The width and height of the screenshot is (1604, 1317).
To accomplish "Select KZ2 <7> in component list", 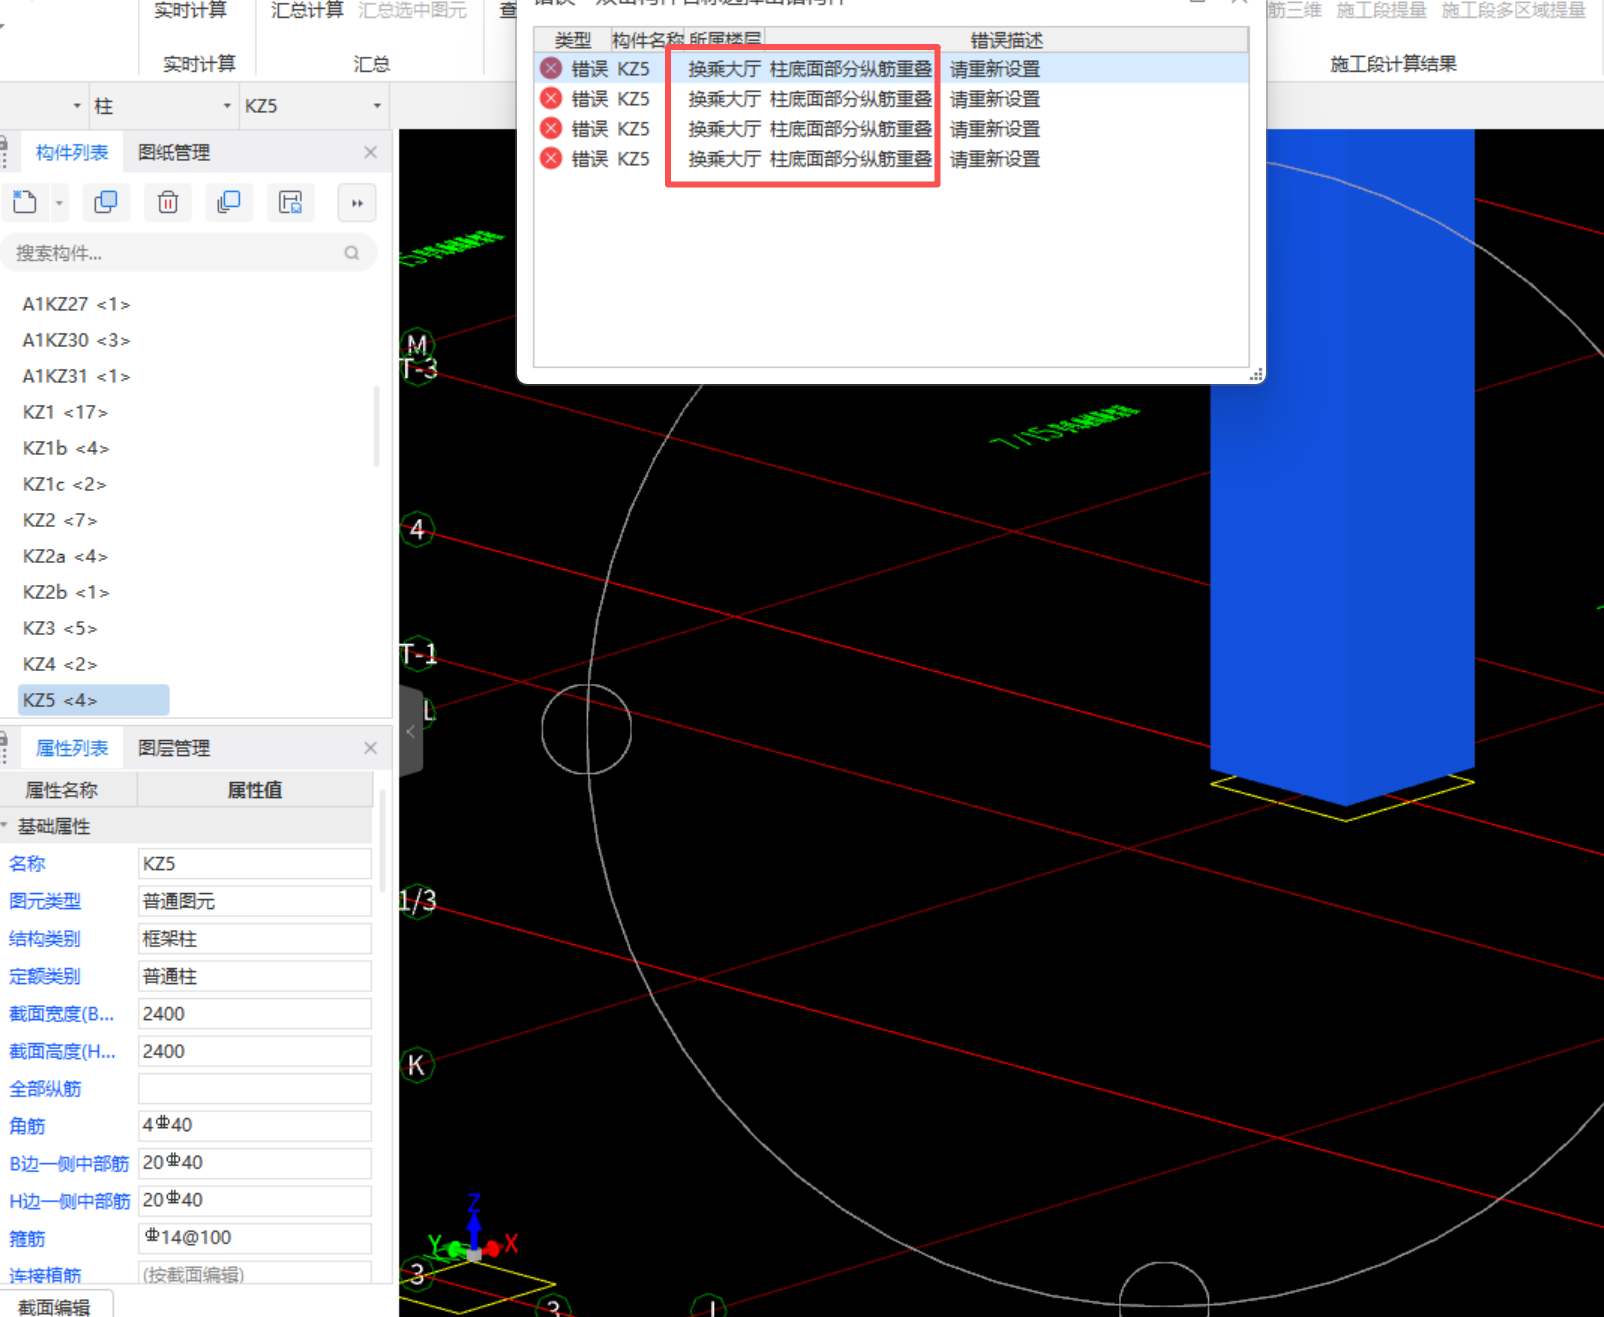I will click(60, 520).
